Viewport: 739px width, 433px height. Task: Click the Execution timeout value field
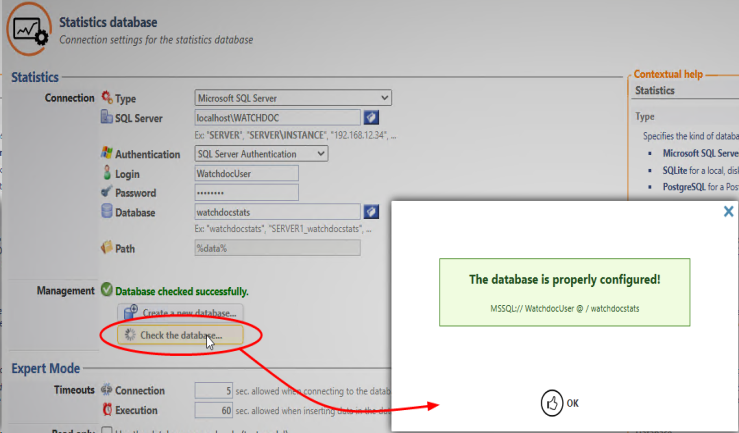[x=214, y=410]
